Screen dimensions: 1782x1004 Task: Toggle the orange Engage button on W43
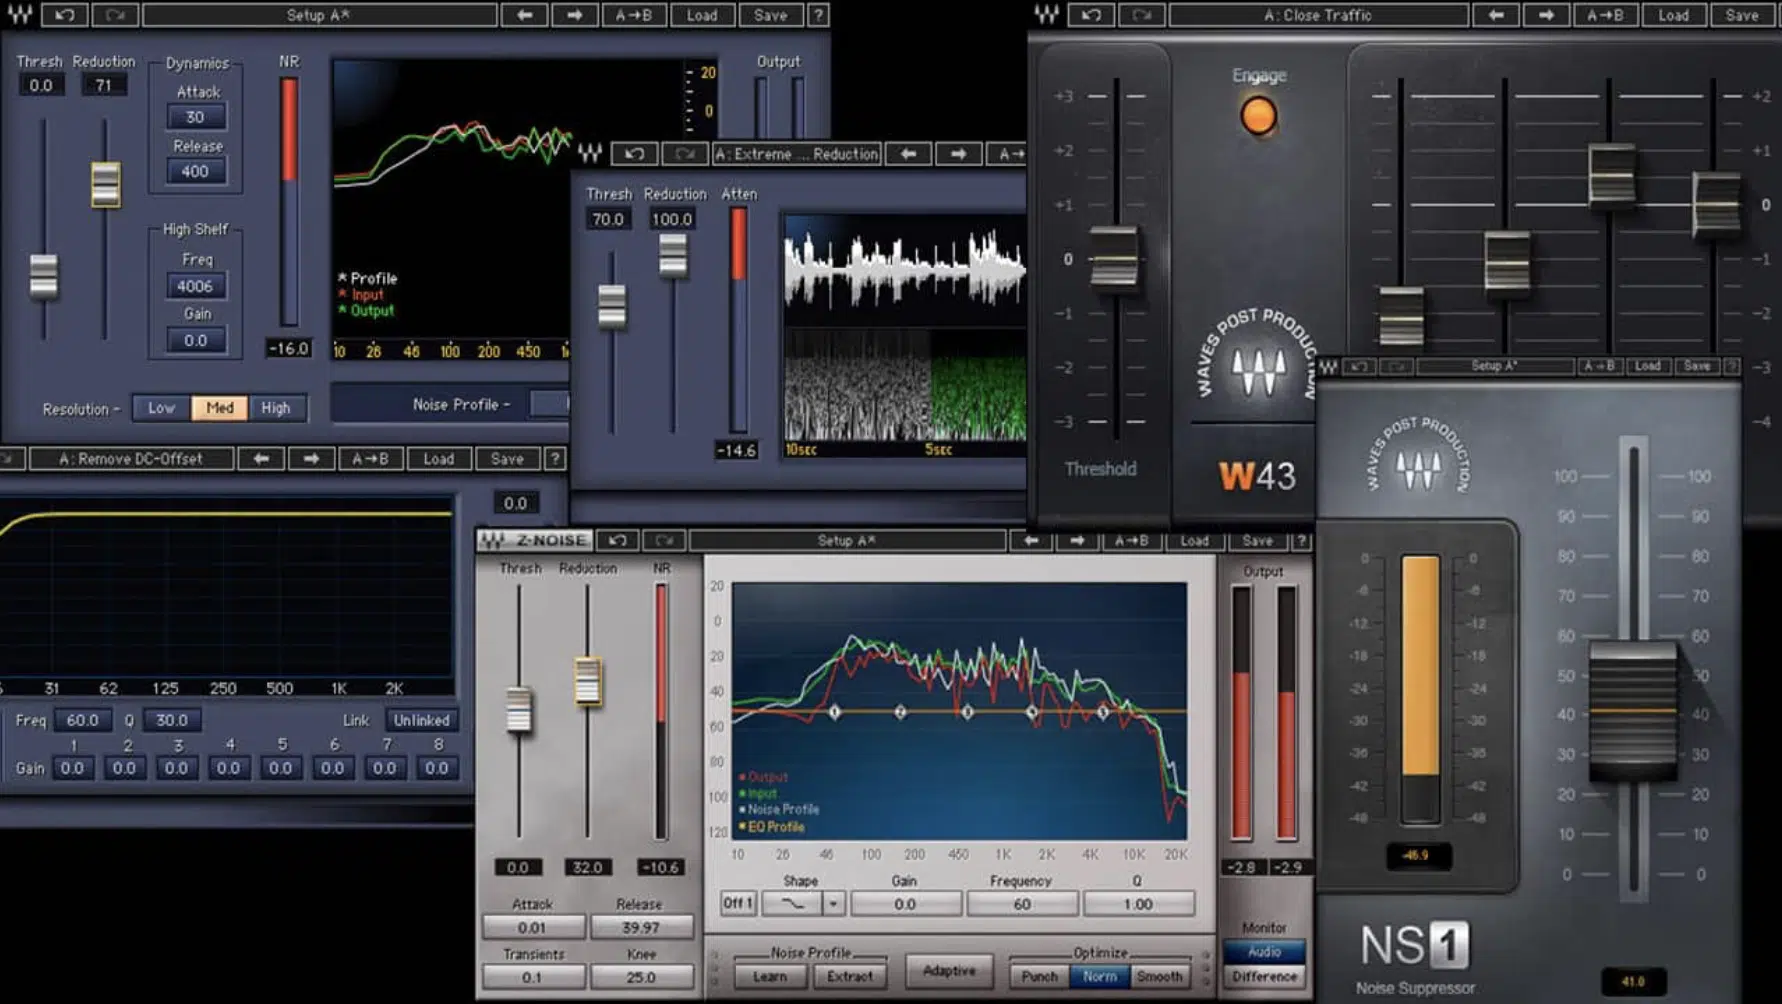click(x=1258, y=116)
